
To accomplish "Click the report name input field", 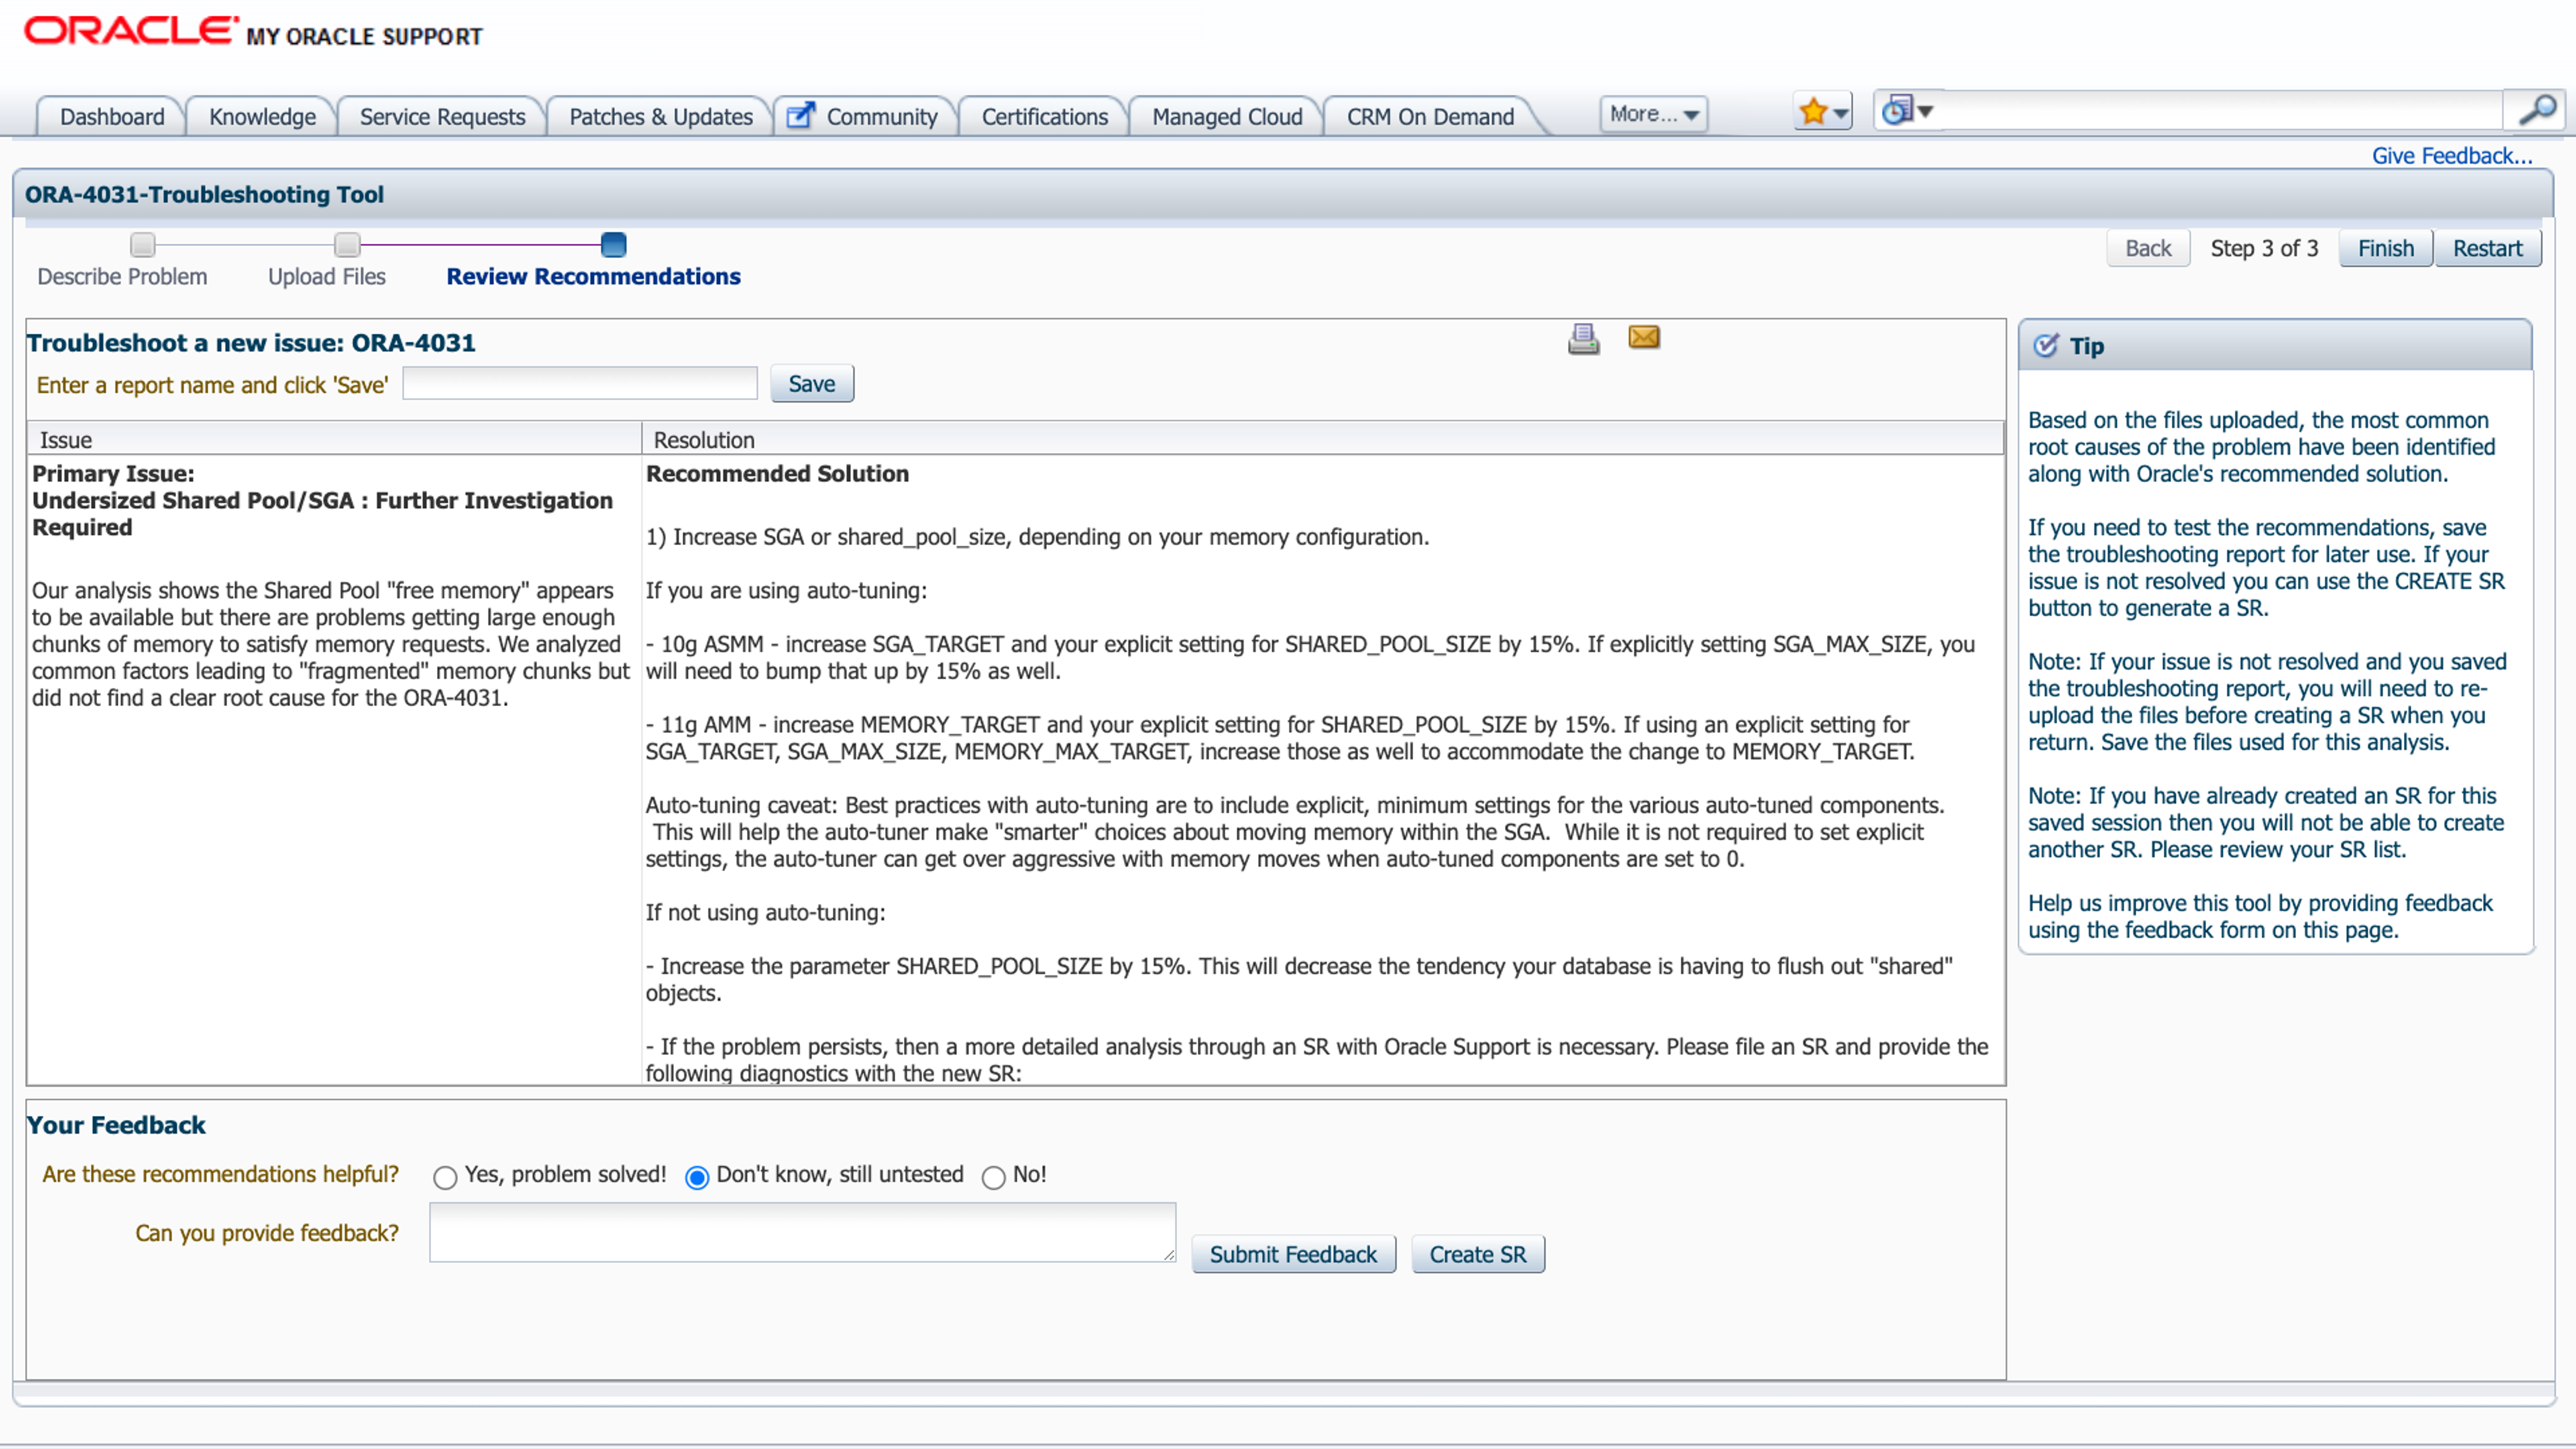I will tap(579, 384).
